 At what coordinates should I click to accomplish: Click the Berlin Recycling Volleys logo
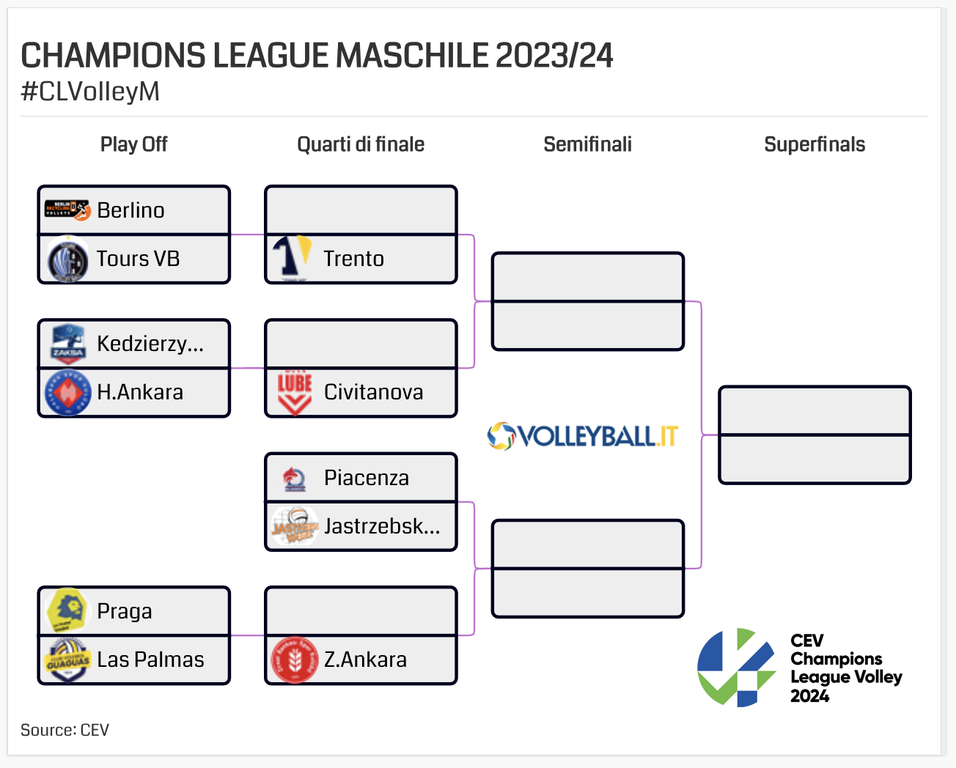click(67, 210)
